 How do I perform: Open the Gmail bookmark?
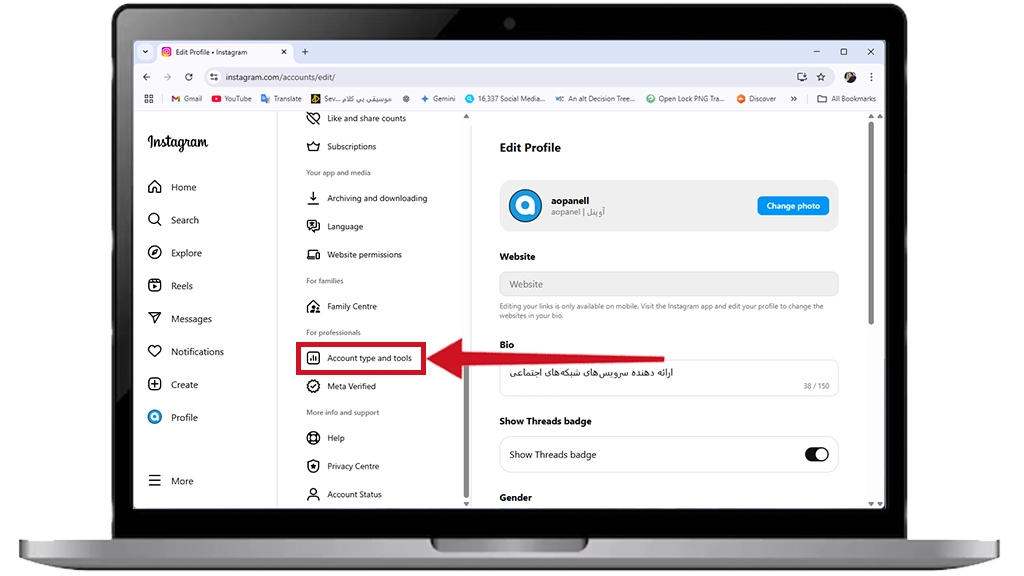pos(187,99)
